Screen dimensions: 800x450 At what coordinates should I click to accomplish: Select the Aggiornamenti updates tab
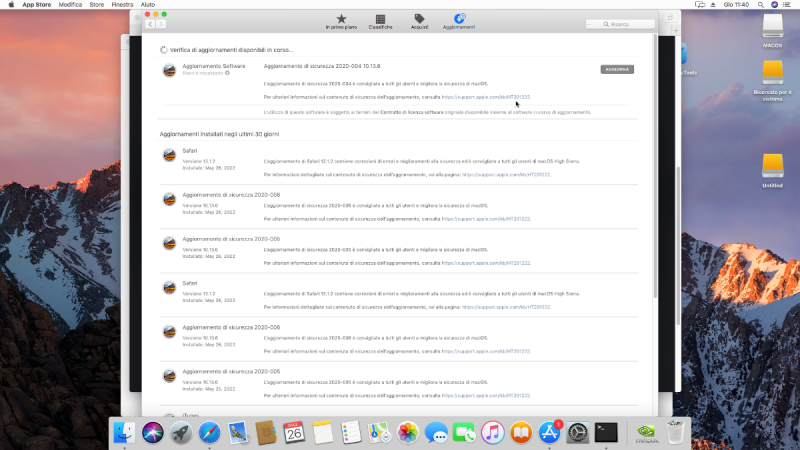459,20
